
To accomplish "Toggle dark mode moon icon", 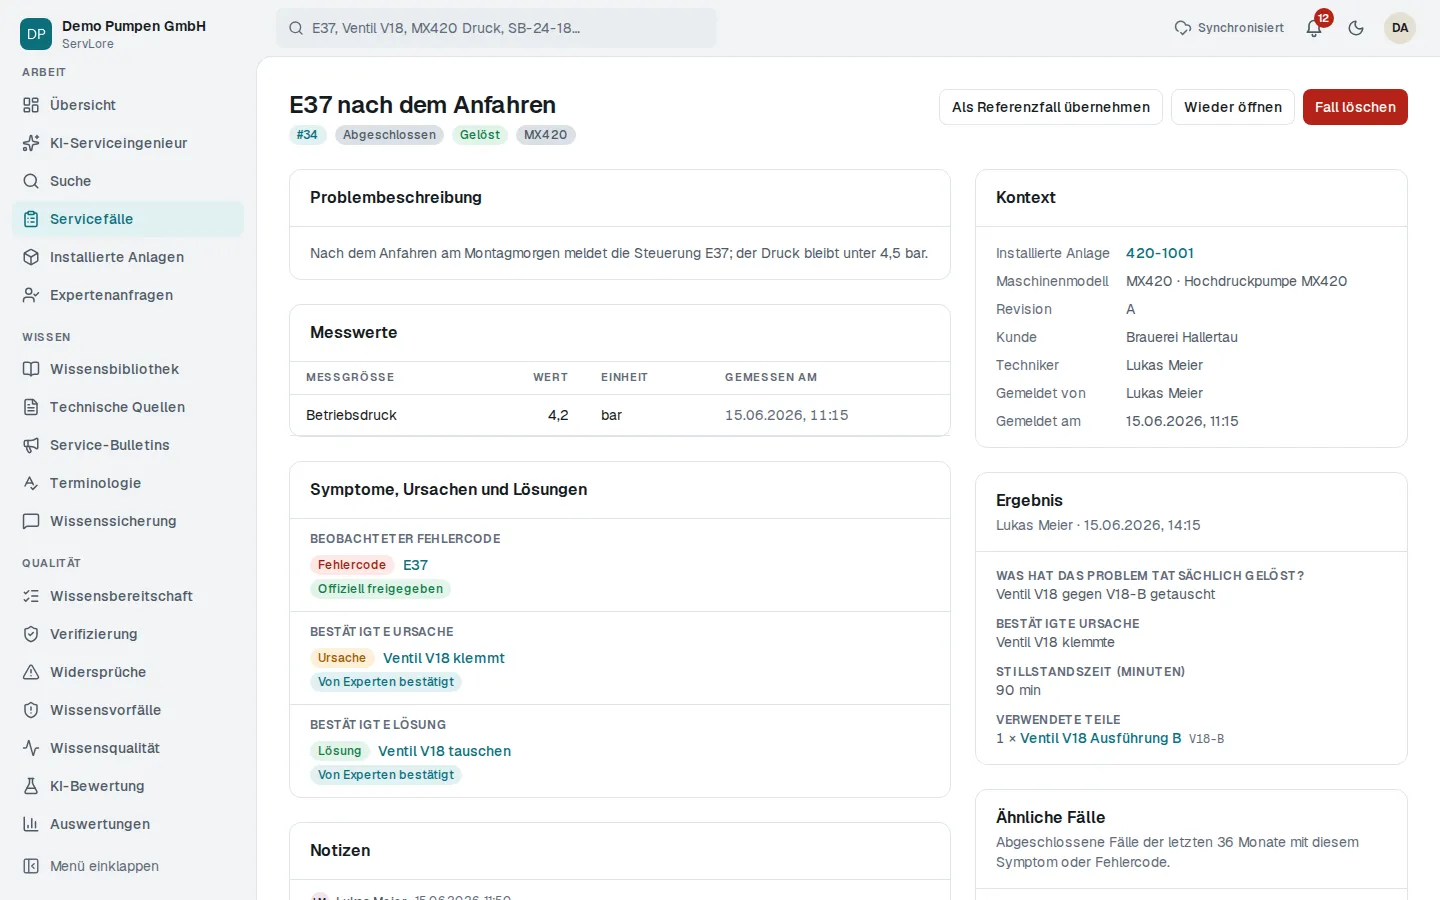I will tap(1356, 28).
